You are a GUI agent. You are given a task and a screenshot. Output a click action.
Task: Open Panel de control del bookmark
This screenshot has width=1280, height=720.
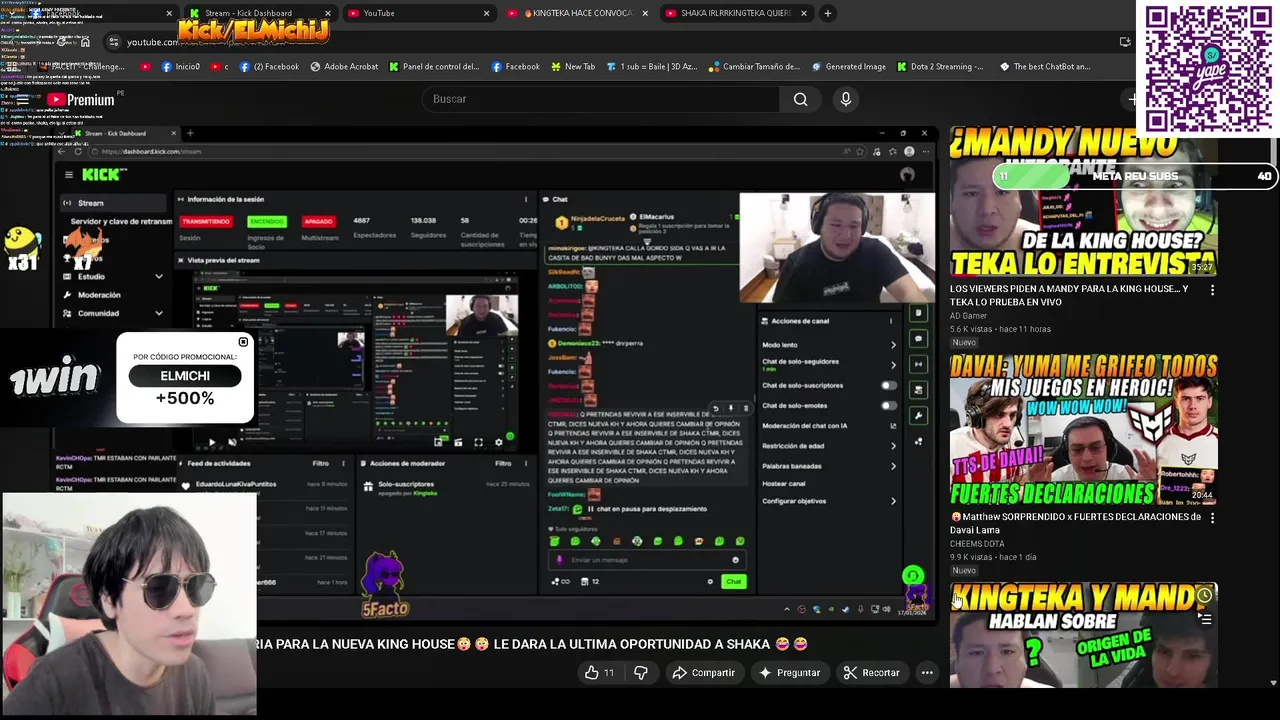coord(434,67)
